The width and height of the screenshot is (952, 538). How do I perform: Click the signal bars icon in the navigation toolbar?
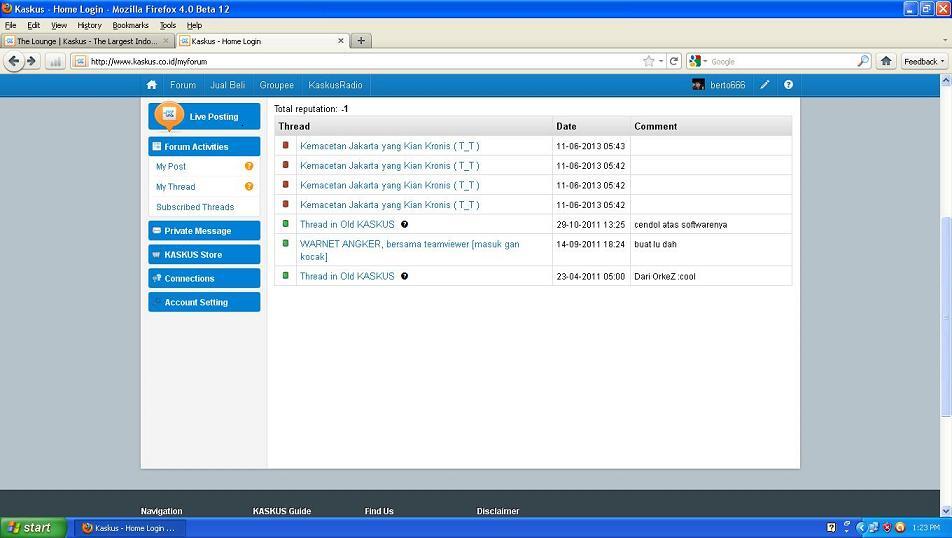coord(55,61)
